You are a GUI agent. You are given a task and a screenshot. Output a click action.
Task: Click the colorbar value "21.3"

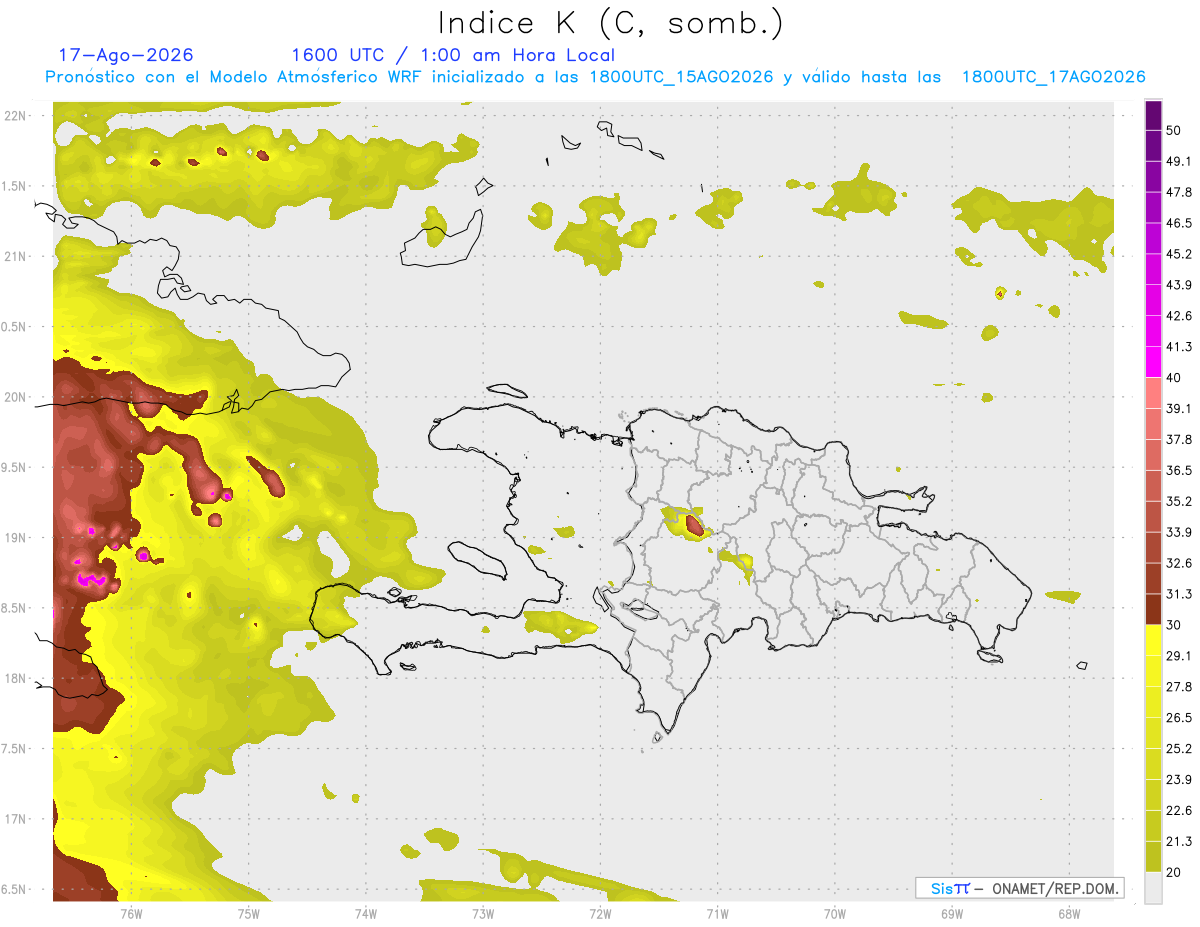coord(1178,842)
